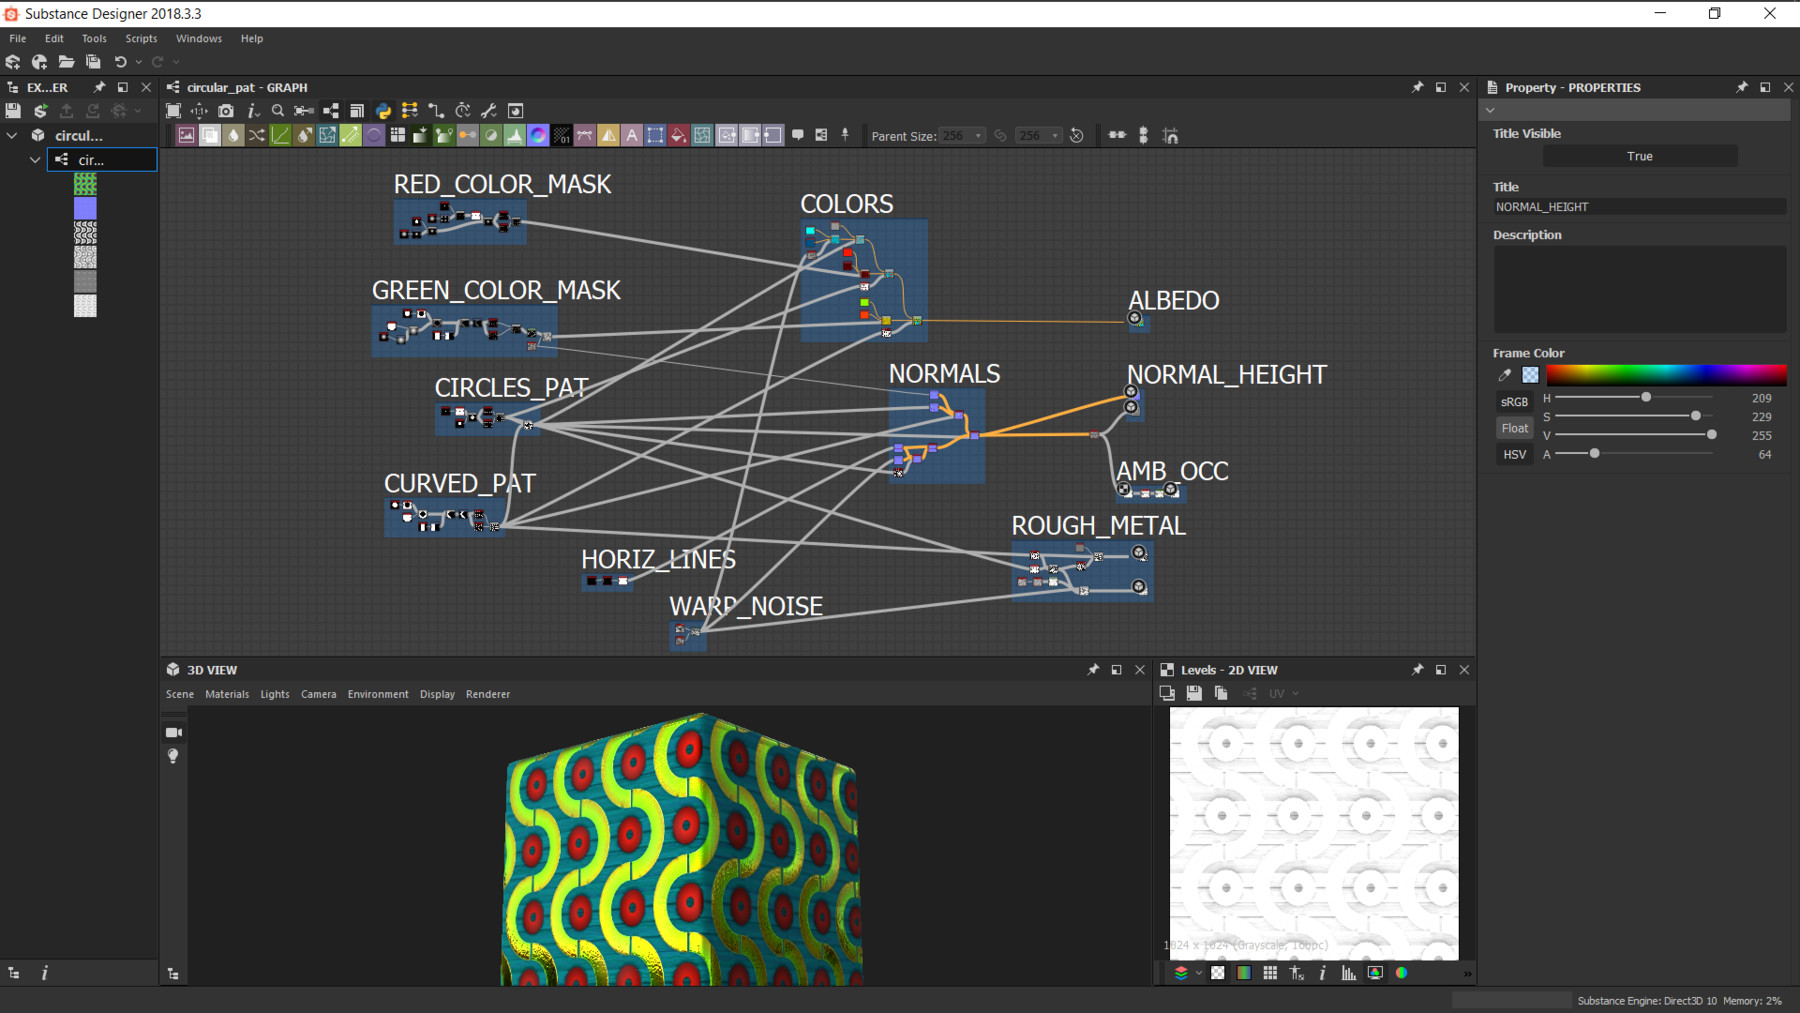This screenshot has height=1013, width=1800.
Task: Toggle Title Visible to False in Properties
Action: pos(1639,156)
